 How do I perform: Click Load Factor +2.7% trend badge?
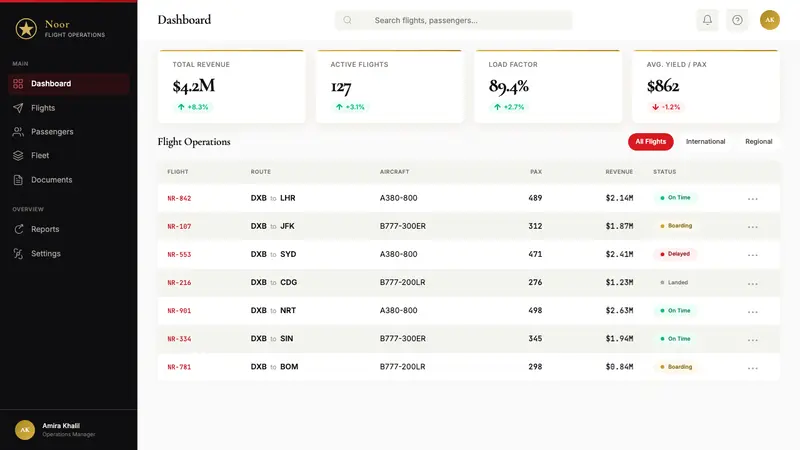coord(509,107)
